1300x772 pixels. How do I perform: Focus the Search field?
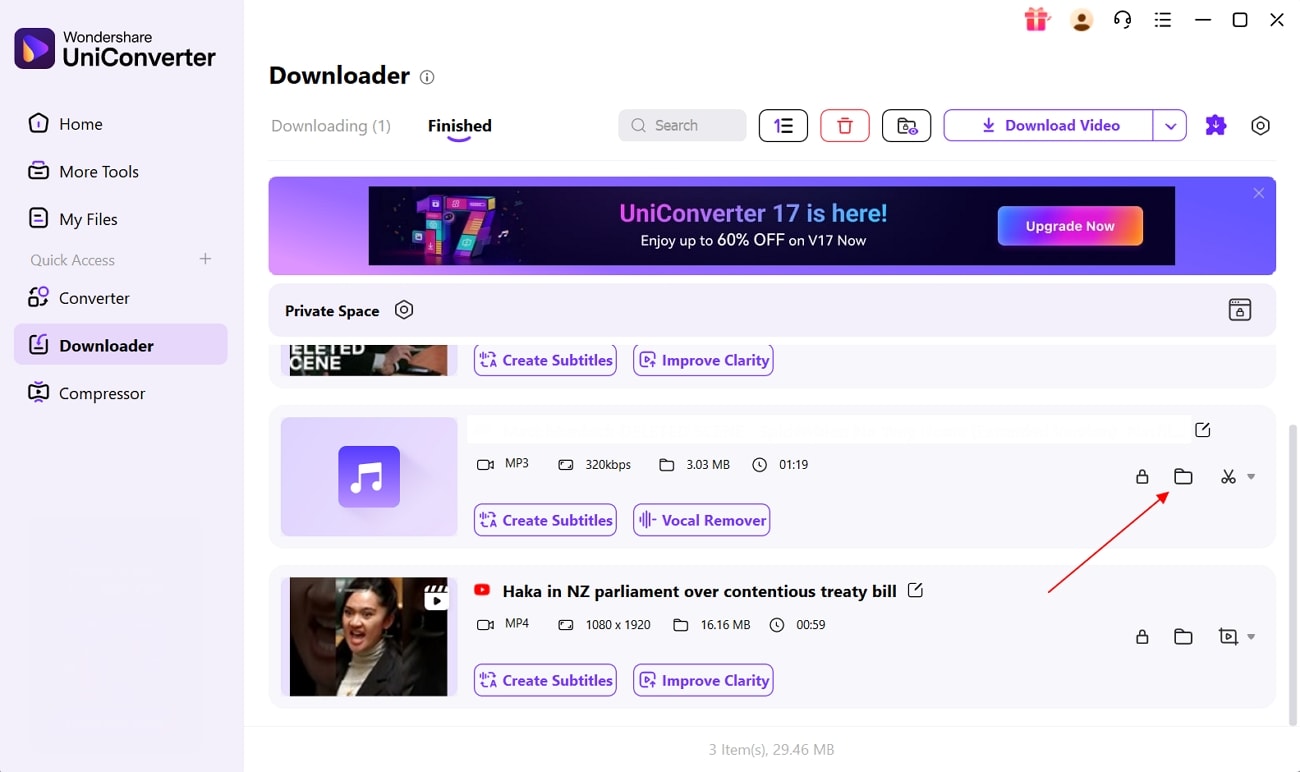click(x=682, y=125)
